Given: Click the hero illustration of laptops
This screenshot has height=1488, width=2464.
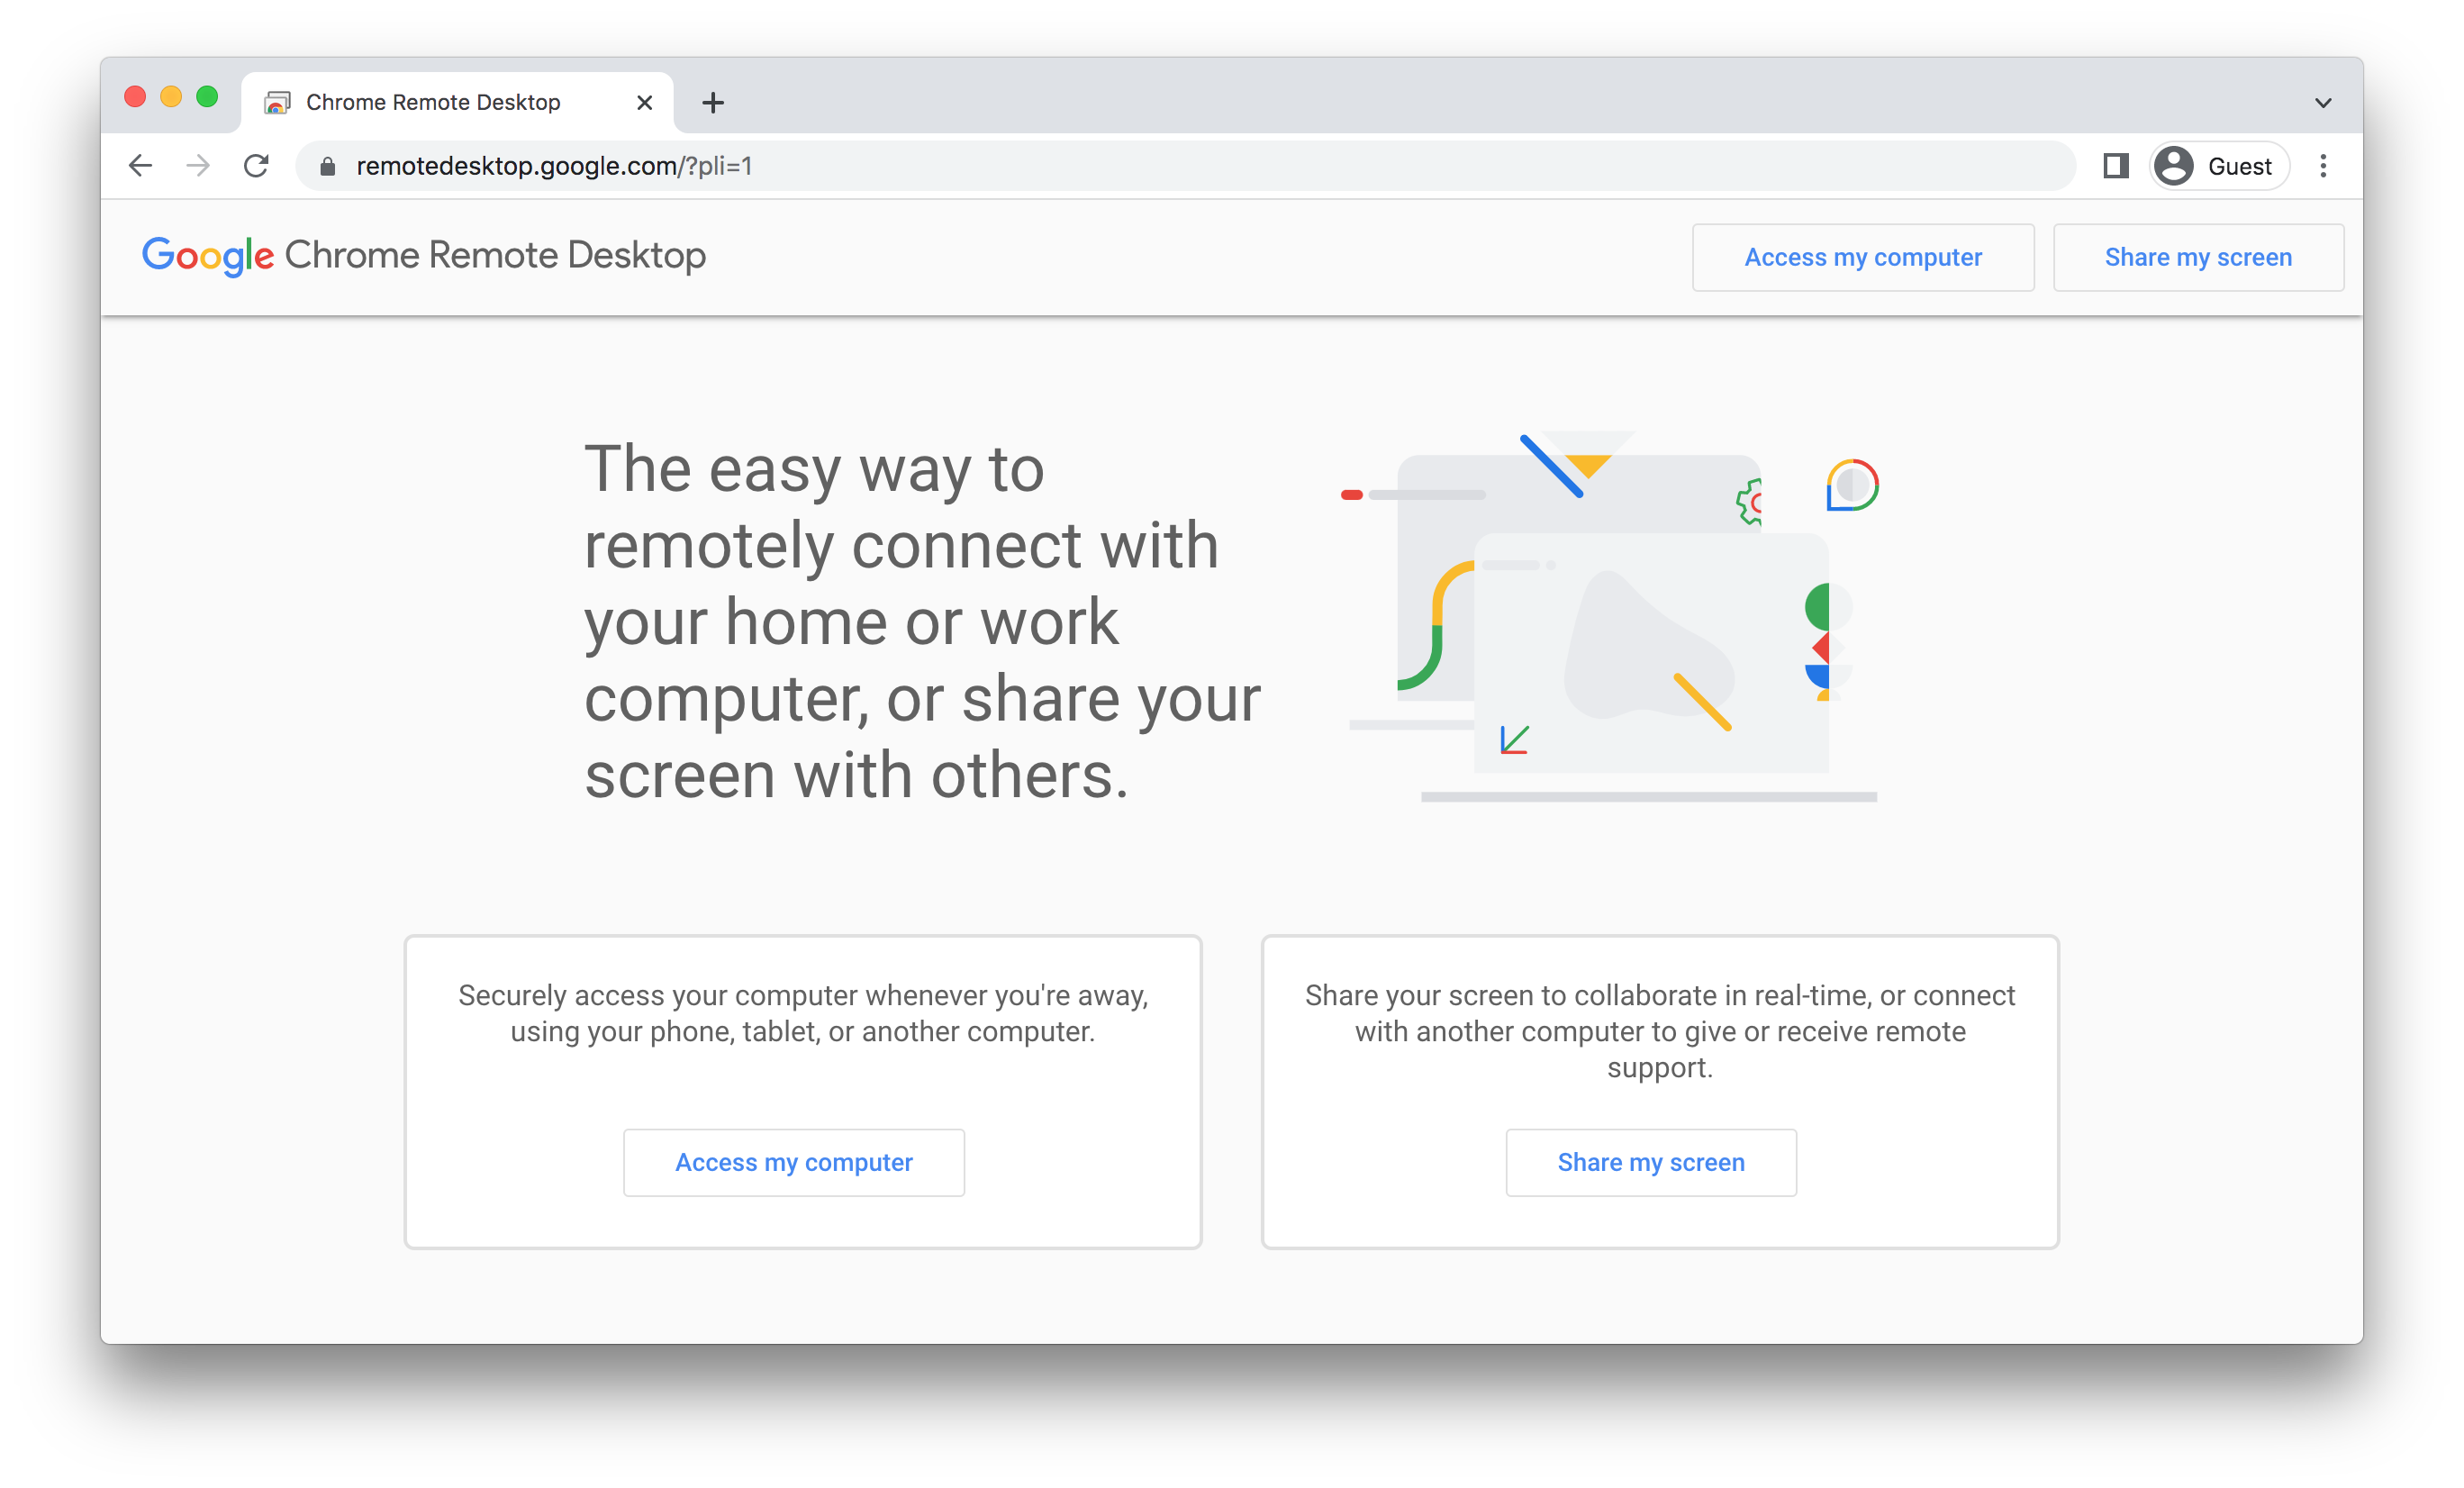Looking at the screenshot, I should click(1610, 616).
